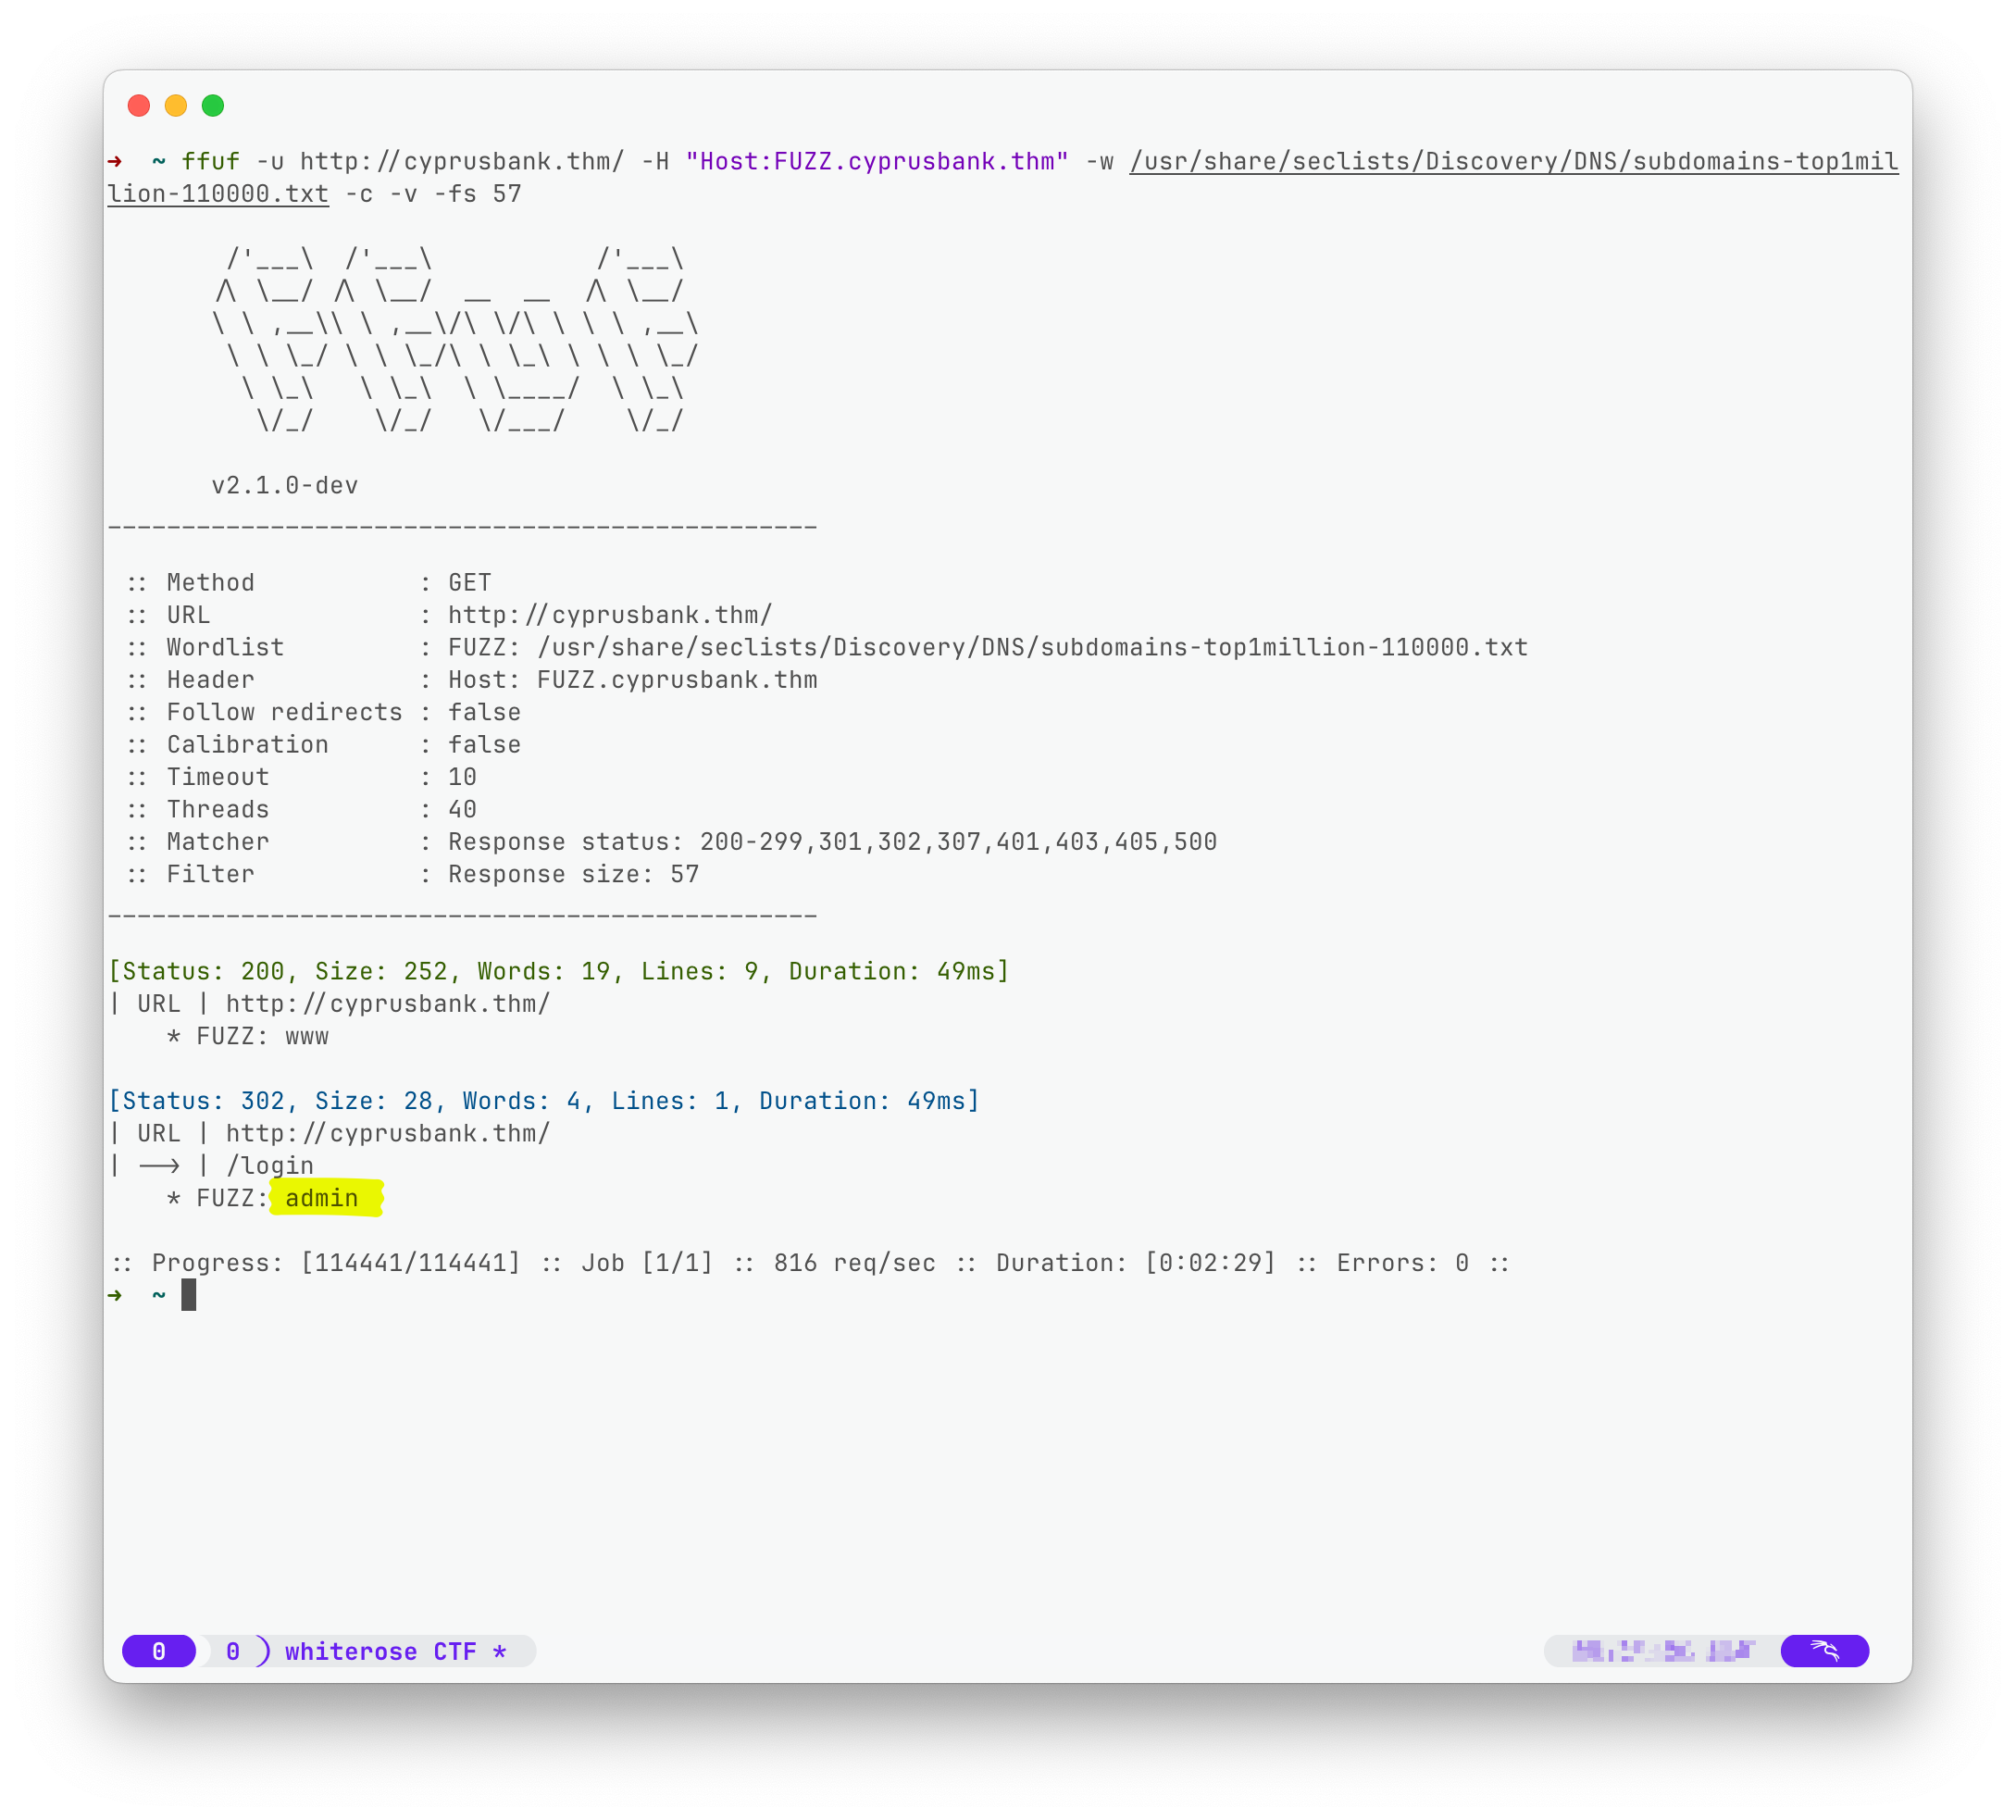Click the 'Progress: [114441/114441]' text
2016x1820 pixels.
(336, 1263)
